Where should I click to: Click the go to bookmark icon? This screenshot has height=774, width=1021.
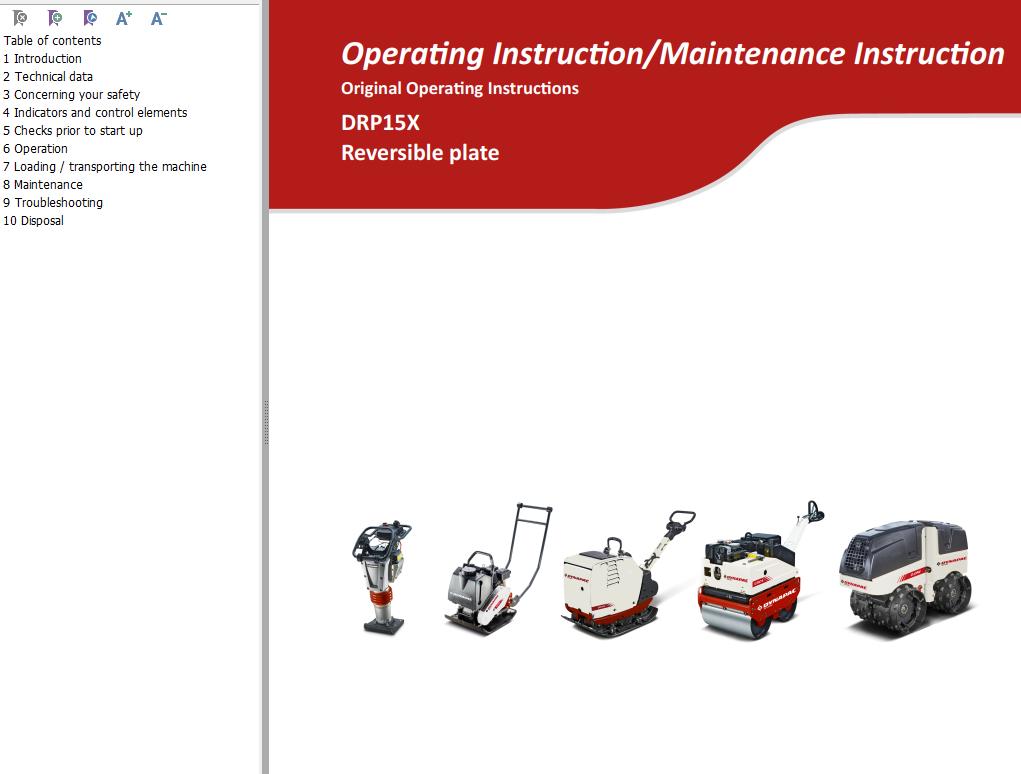pos(90,18)
